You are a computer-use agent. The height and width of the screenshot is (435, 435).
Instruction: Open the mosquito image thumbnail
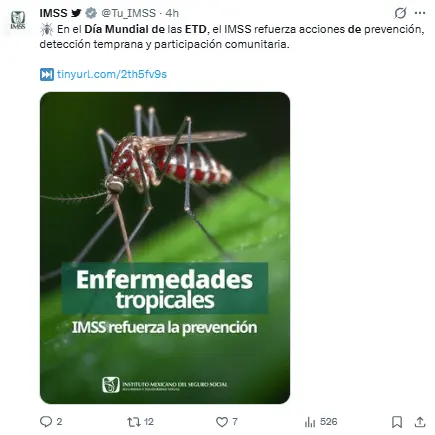[x=165, y=248]
